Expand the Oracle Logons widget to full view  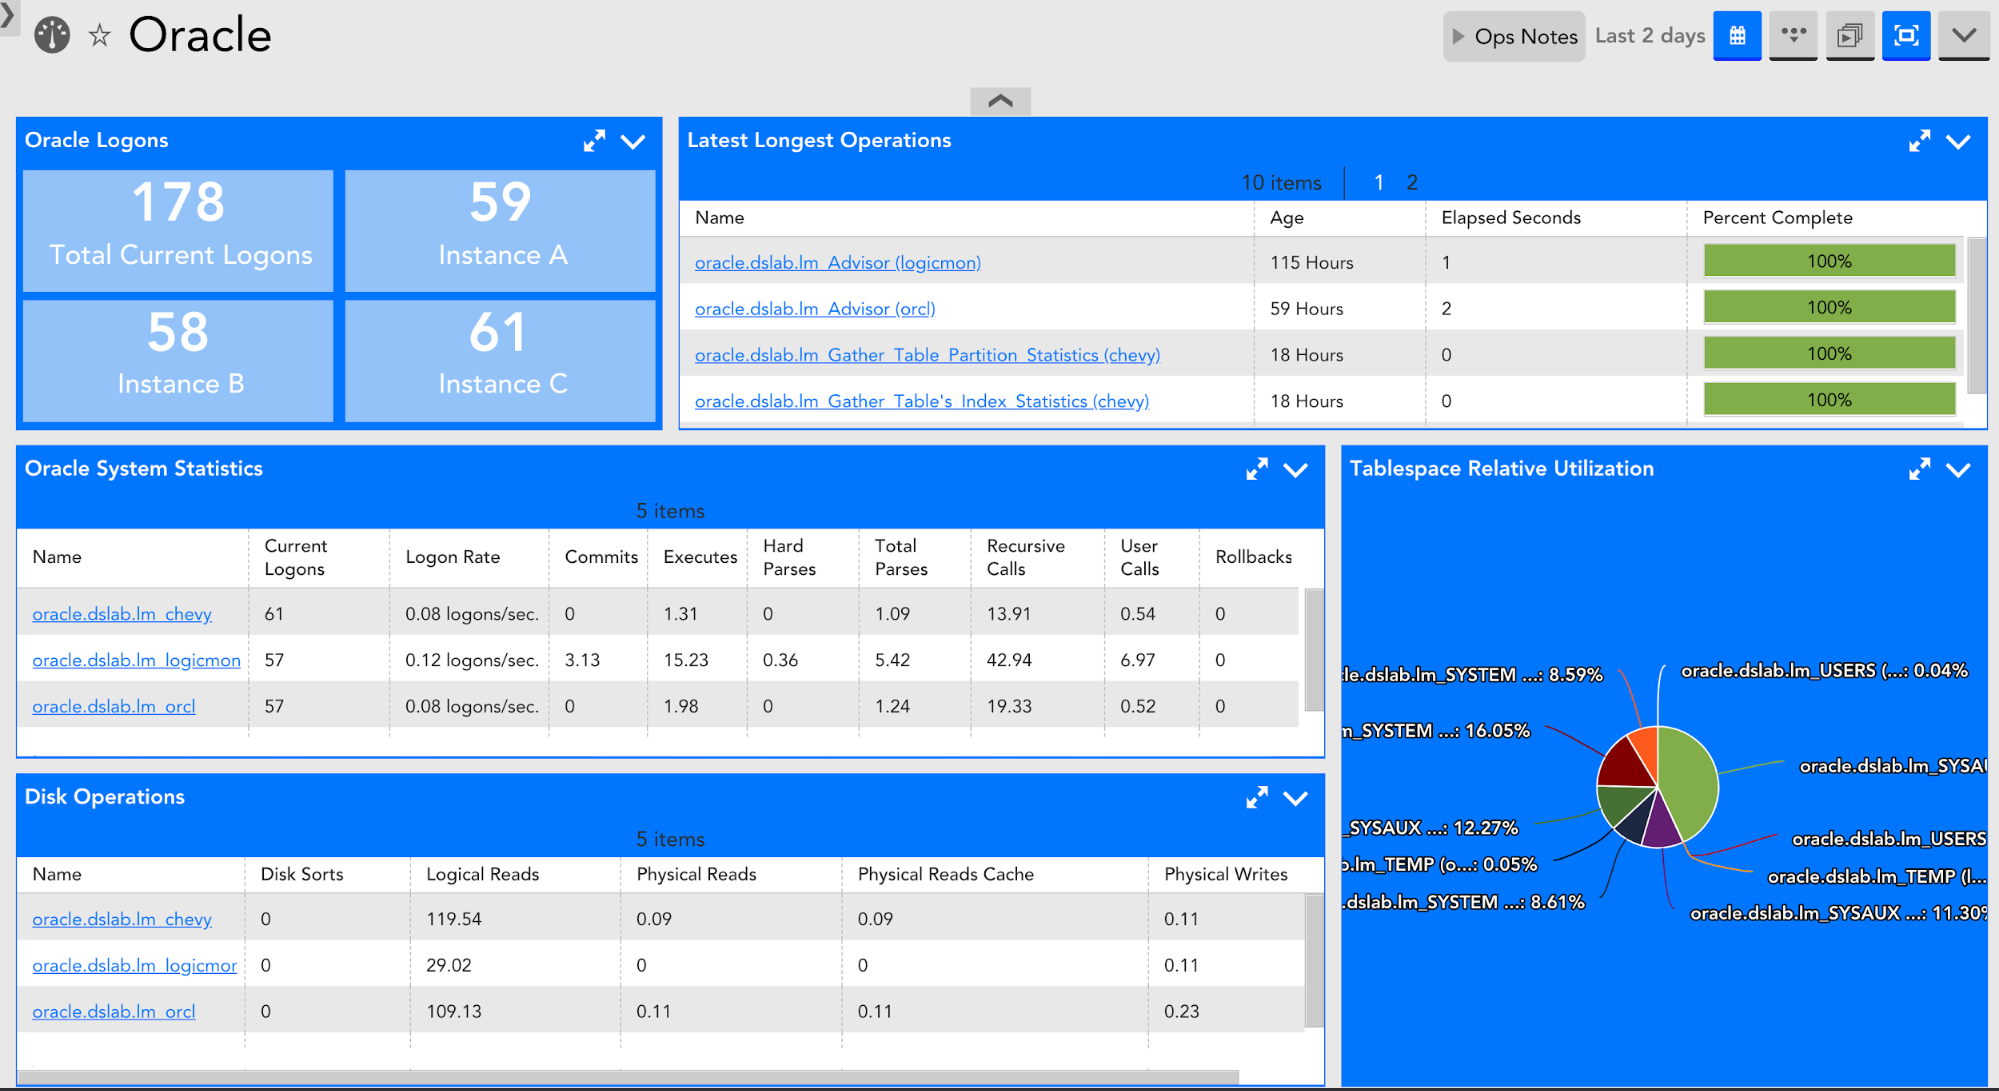pos(594,141)
